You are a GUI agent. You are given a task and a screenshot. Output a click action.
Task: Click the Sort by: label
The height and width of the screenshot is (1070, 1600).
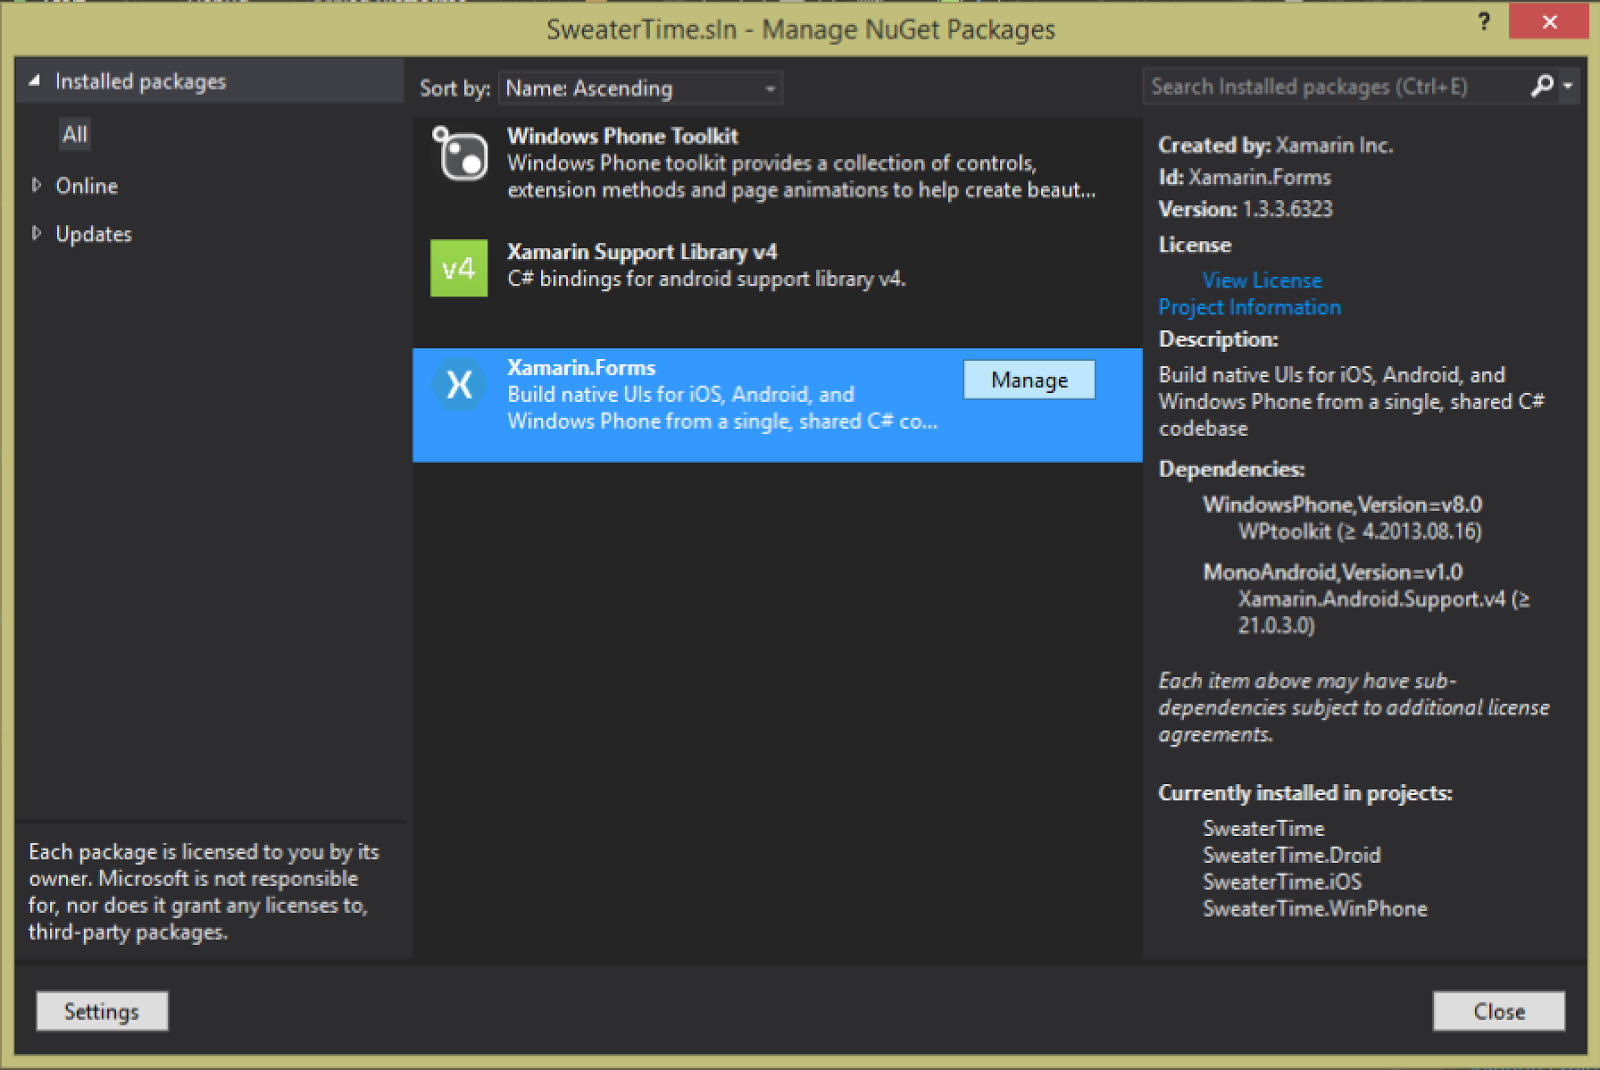tap(455, 88)
